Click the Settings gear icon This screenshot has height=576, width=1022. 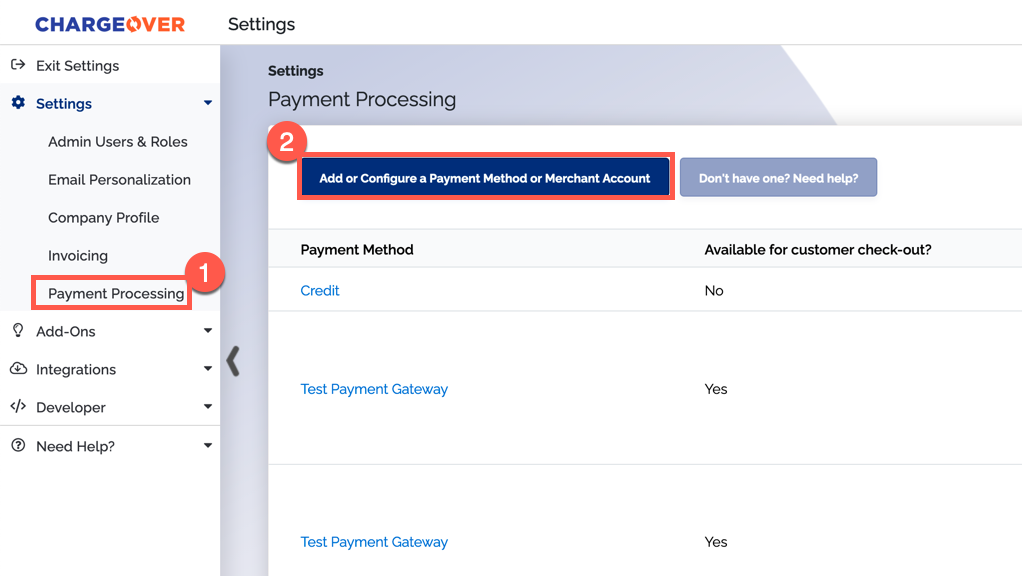click(x=18, y=102)
